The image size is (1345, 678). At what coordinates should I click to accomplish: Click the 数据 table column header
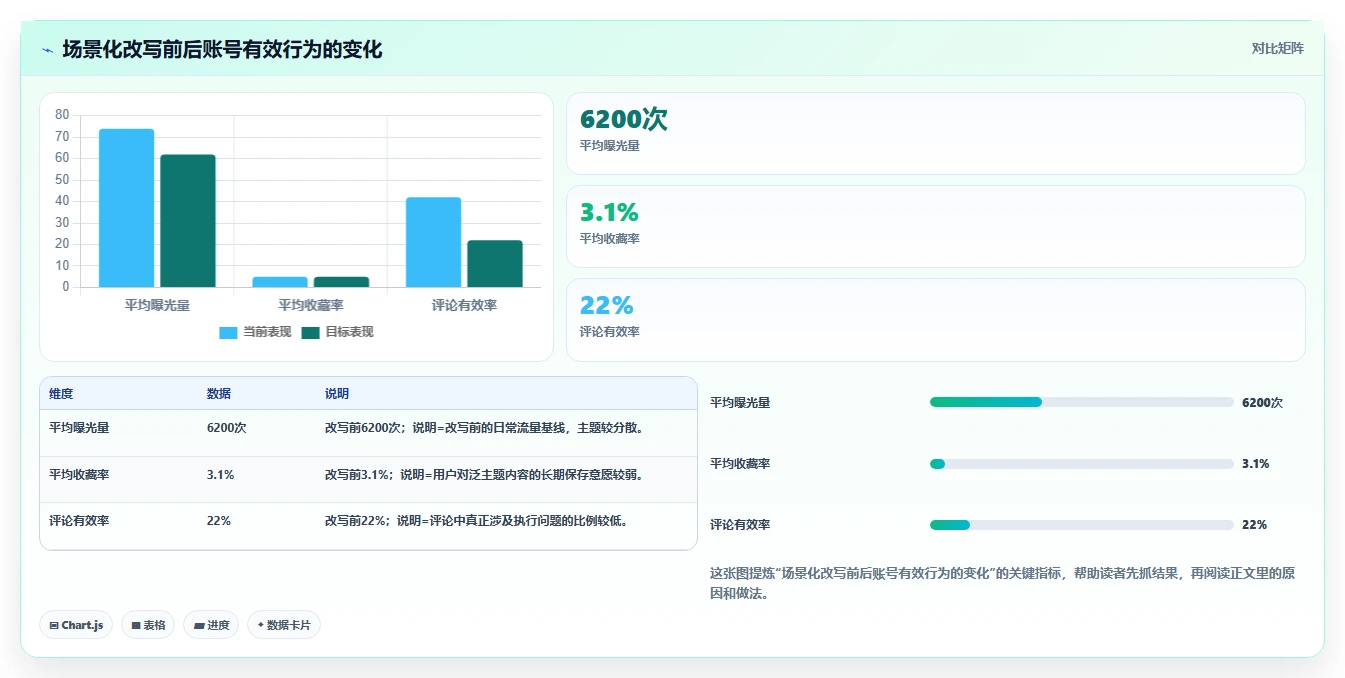click(219, 394)
